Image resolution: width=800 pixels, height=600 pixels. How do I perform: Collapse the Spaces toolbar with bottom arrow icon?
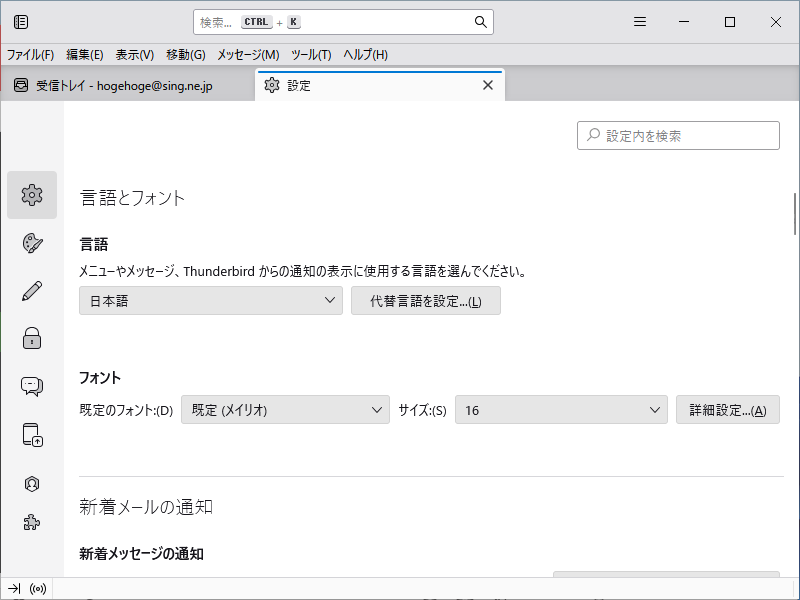pos(15,588)
